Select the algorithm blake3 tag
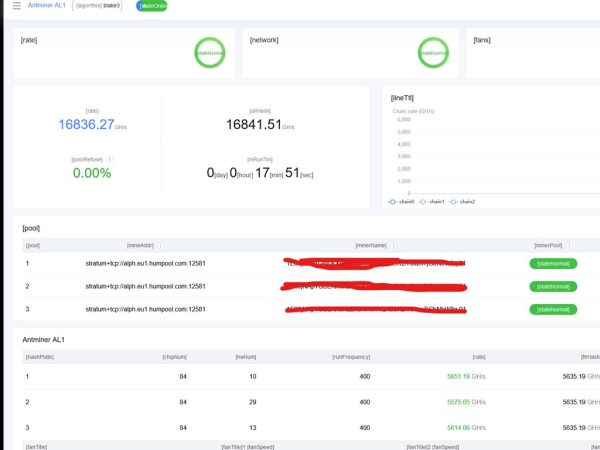 (x=98, y=6)
